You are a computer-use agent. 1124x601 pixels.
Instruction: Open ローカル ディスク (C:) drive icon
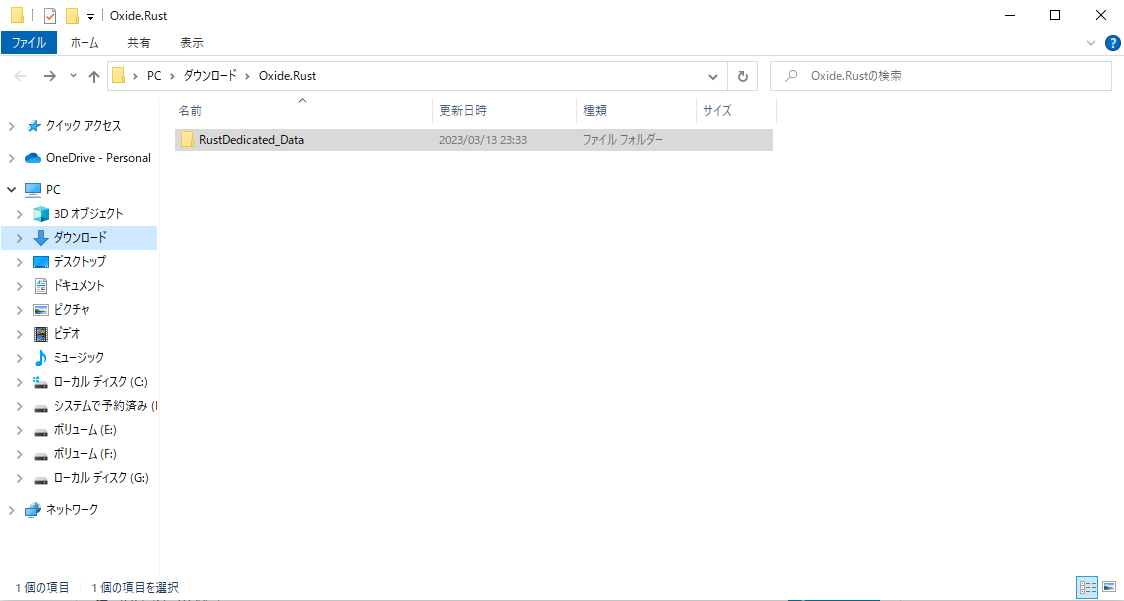(x=41, y=382)
